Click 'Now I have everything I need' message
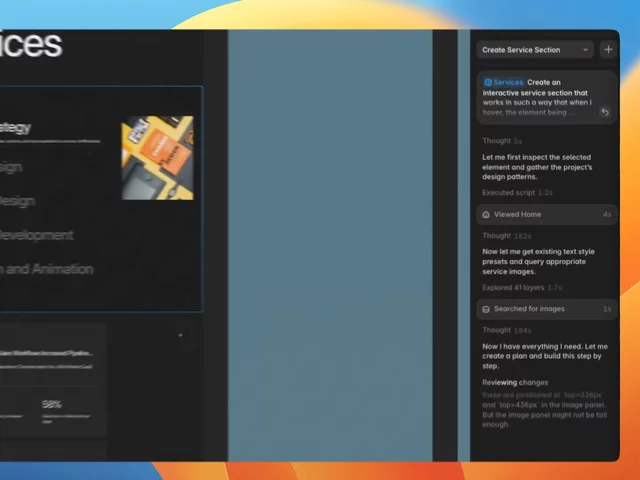The width and height of the screenshot is (640, 480). [x=545, y=356]
